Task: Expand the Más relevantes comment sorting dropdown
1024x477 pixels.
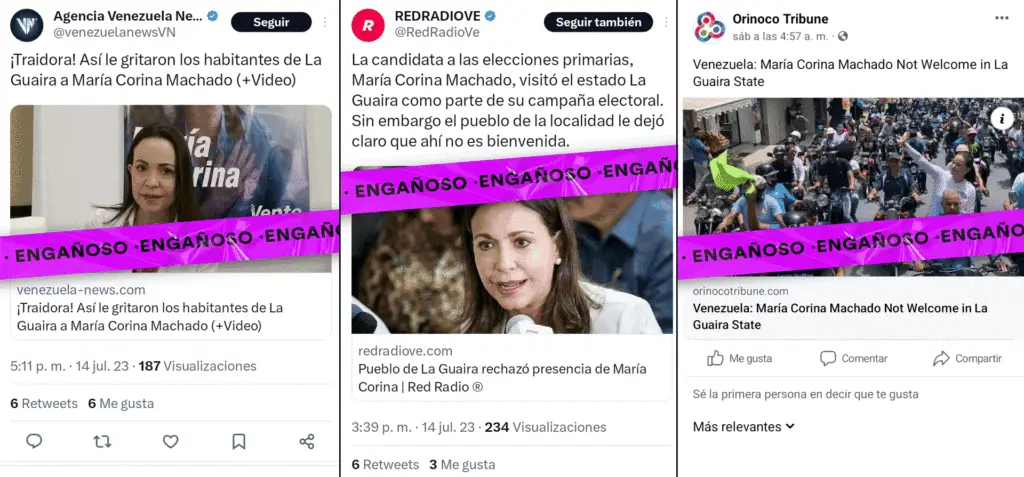Action: (x=744, y=427)
